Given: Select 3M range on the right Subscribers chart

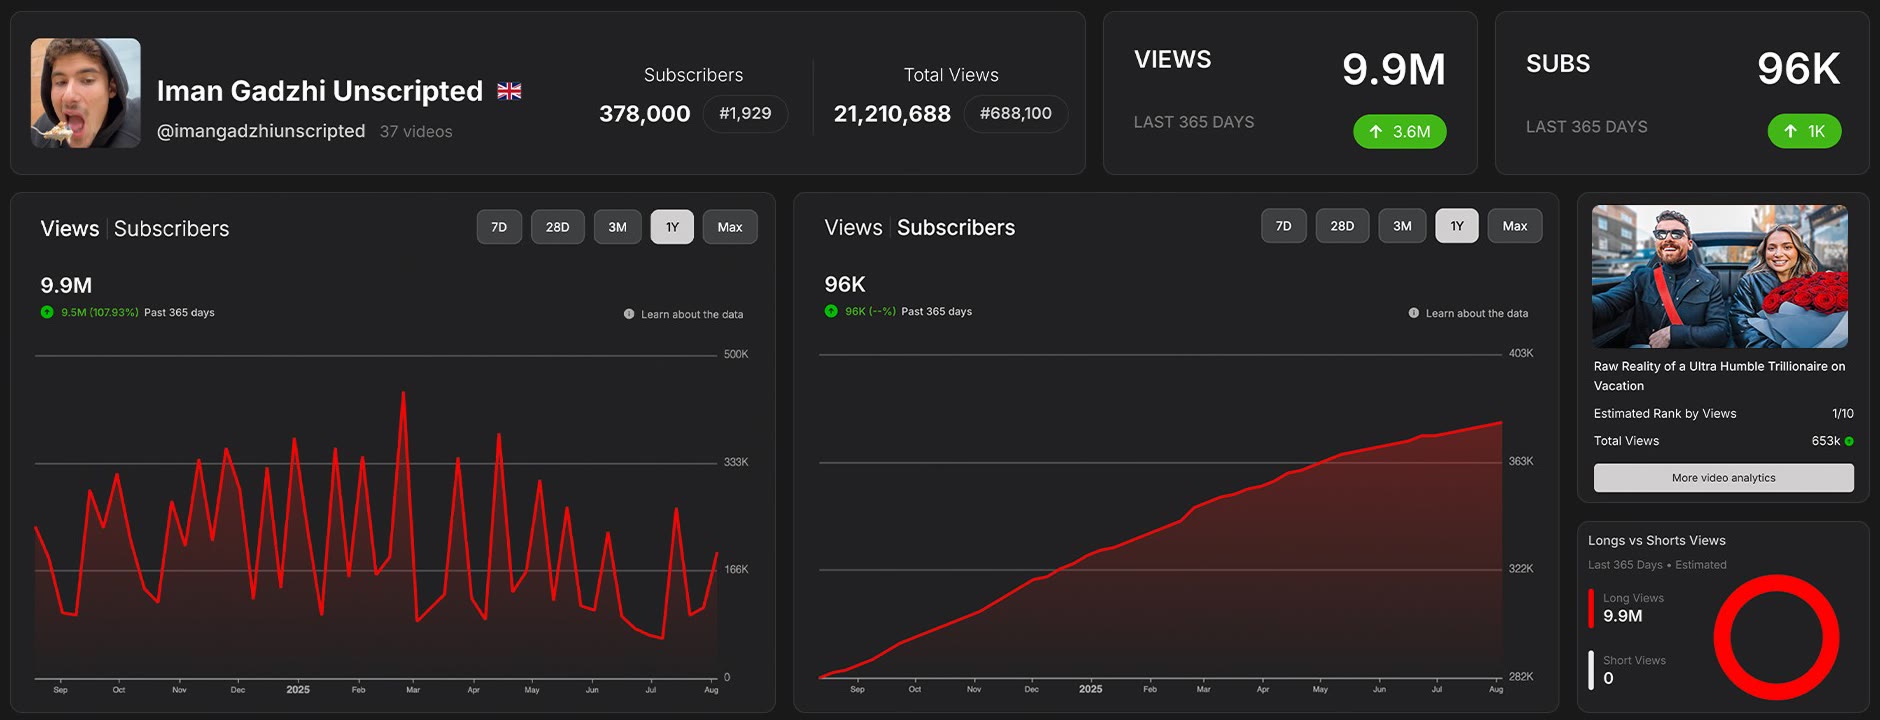Looking at the screenshot, I should coord(1402,226).
